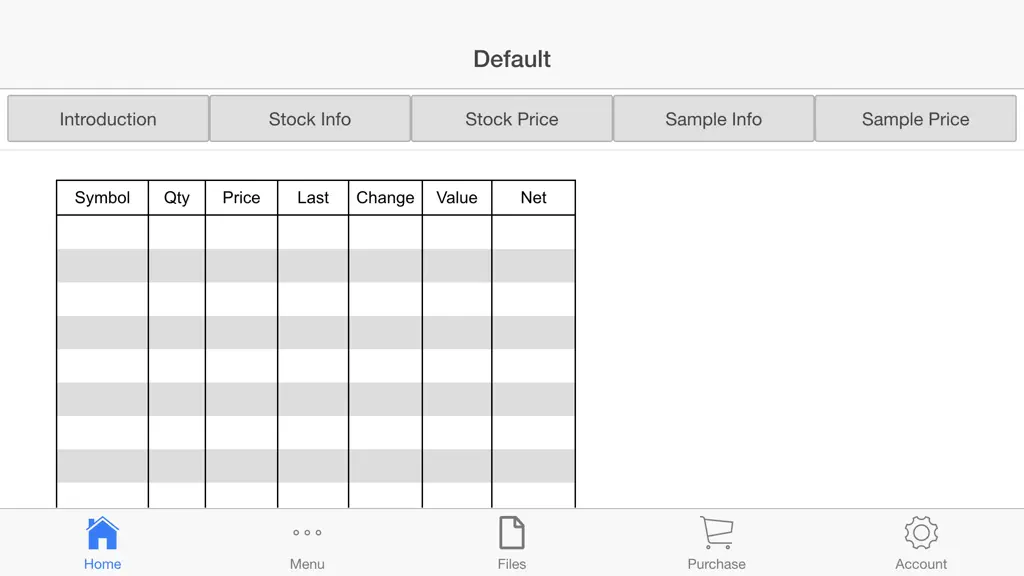The width and height of the screenshot is (1024, 576).
Task: Open the Purchase cart icon
Action: pyautogui.click(x=716, y=533)
